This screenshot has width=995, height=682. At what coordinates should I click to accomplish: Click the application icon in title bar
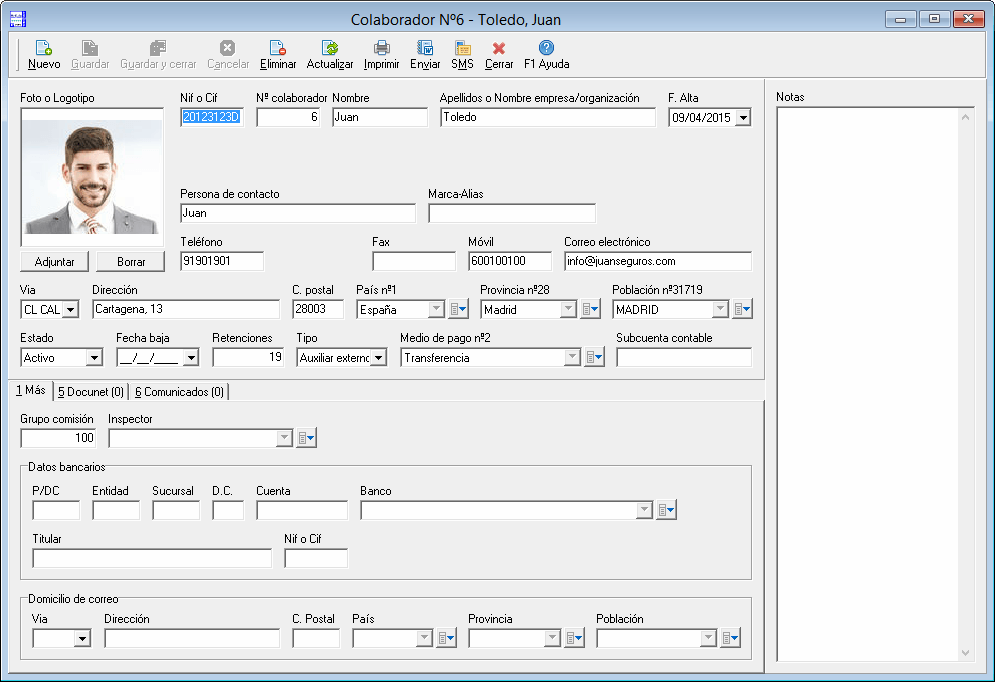click(x=18, y=19)
